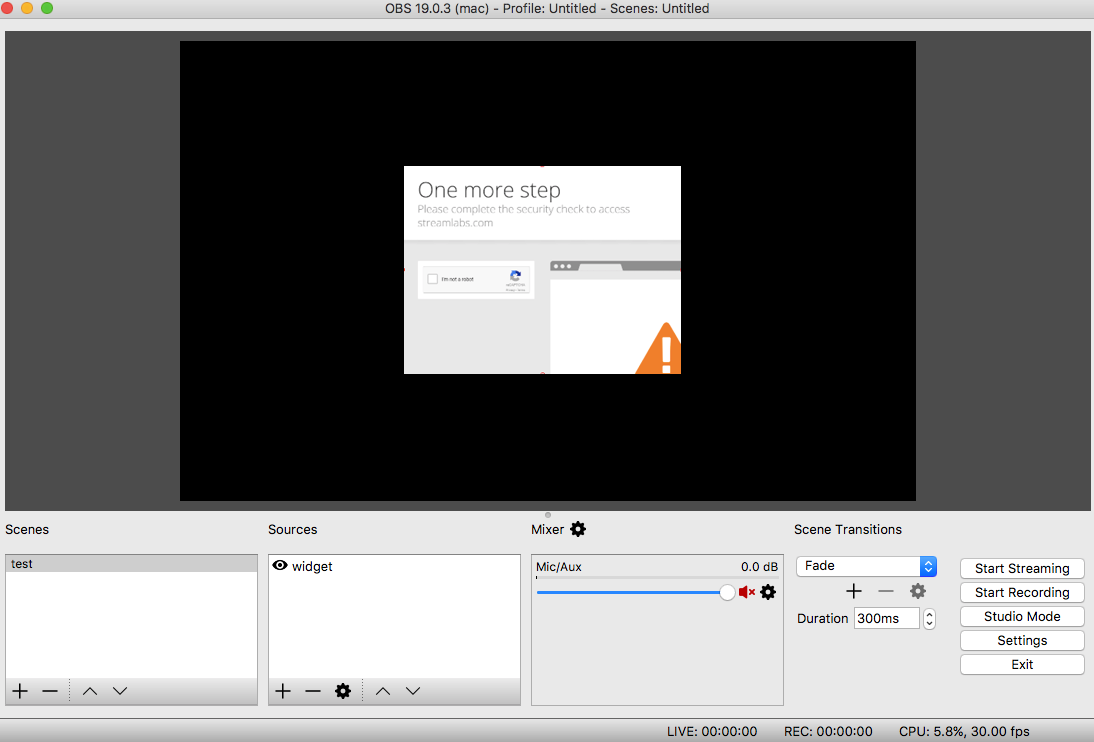Open the Settings button
Screen dimensions: 1094x742
tap(1022, 640)
